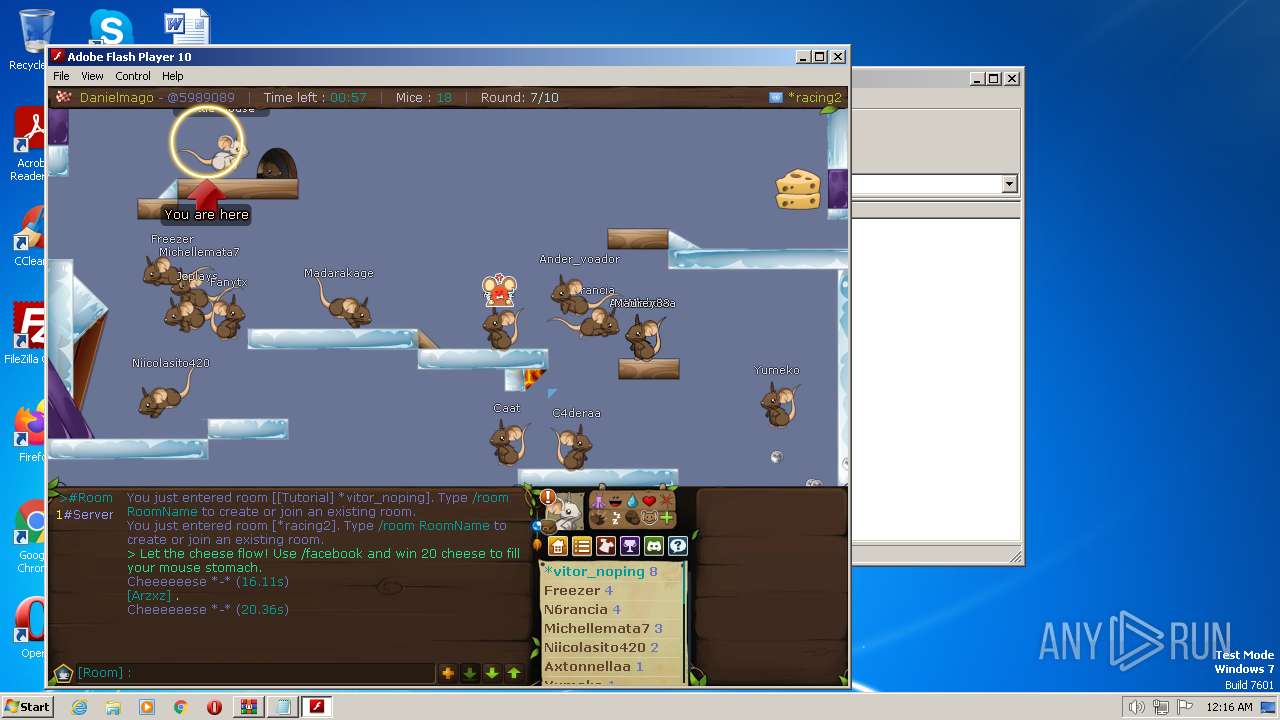
Task: Open the shop shirt icon
Action: [x=606, y=546]
